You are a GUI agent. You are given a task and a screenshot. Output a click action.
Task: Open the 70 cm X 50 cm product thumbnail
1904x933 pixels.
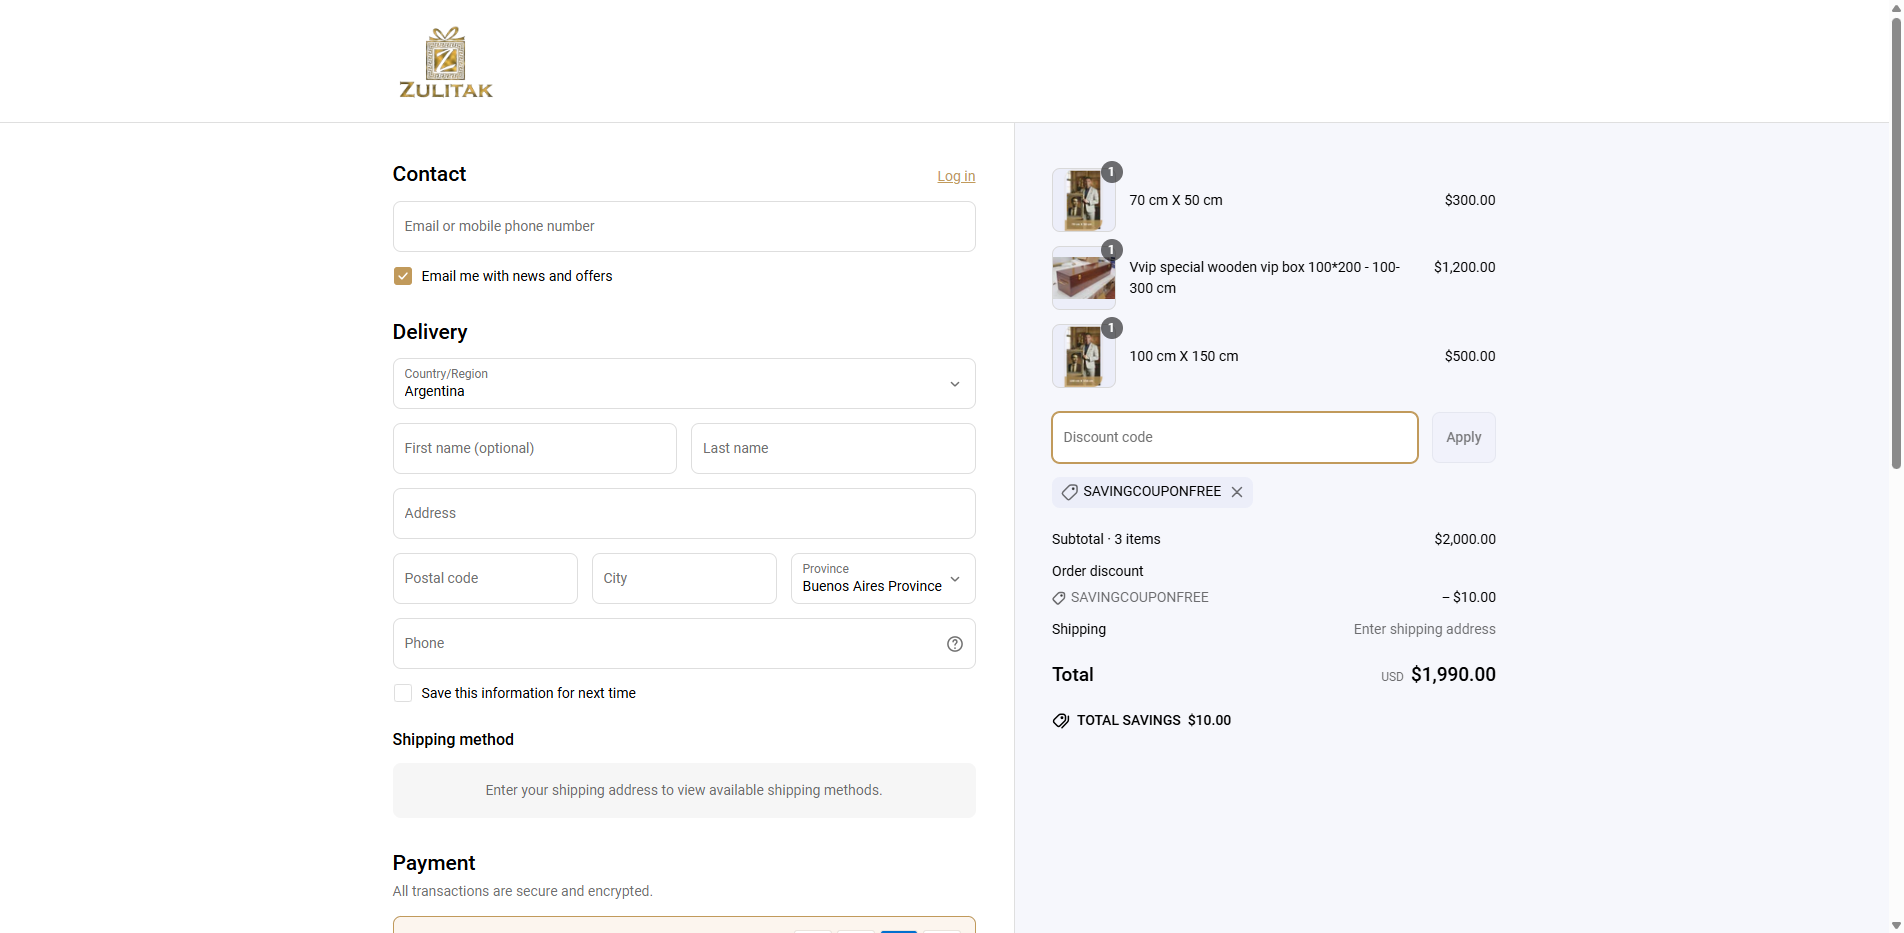coord(1084,200)
